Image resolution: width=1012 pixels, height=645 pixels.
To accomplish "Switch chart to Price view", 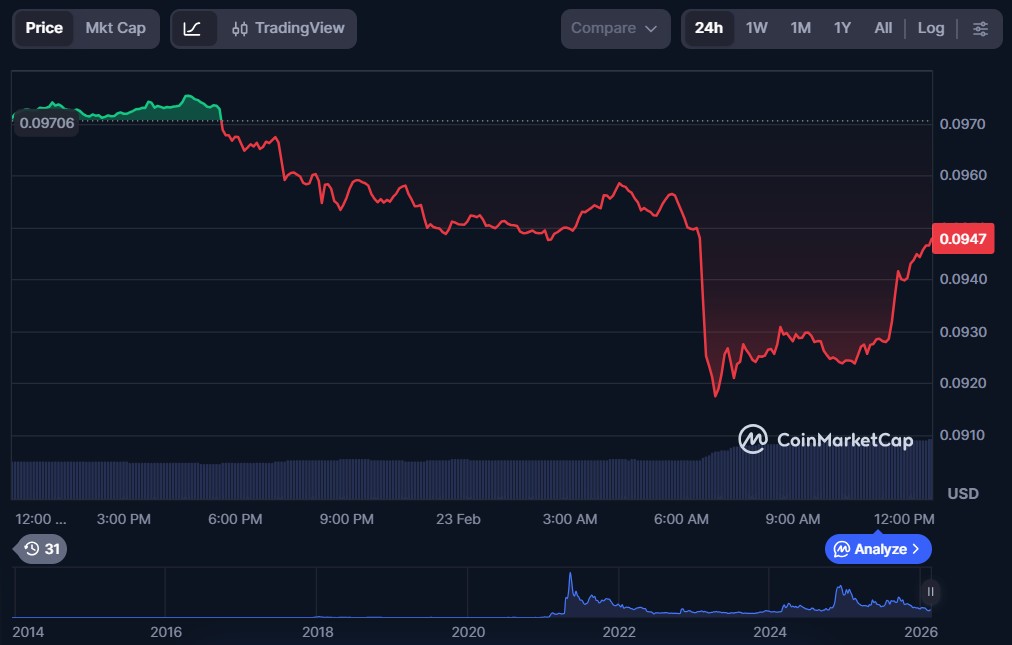I will coord(44,29).
